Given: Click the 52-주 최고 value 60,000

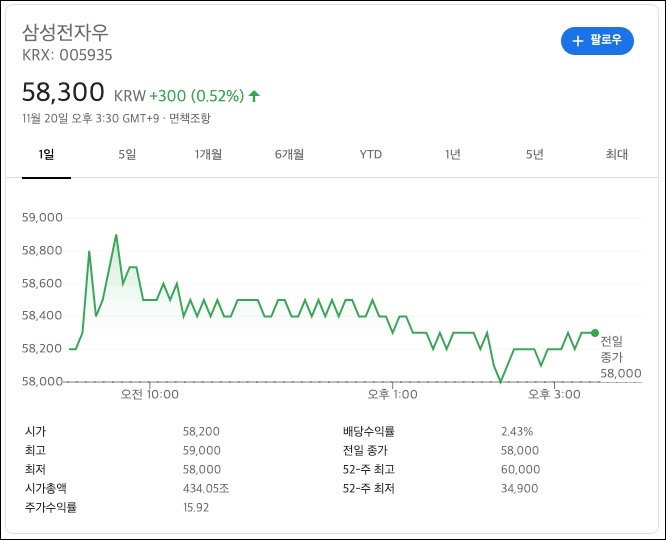Looking at the screenshot, I should (x=520, y=469).
